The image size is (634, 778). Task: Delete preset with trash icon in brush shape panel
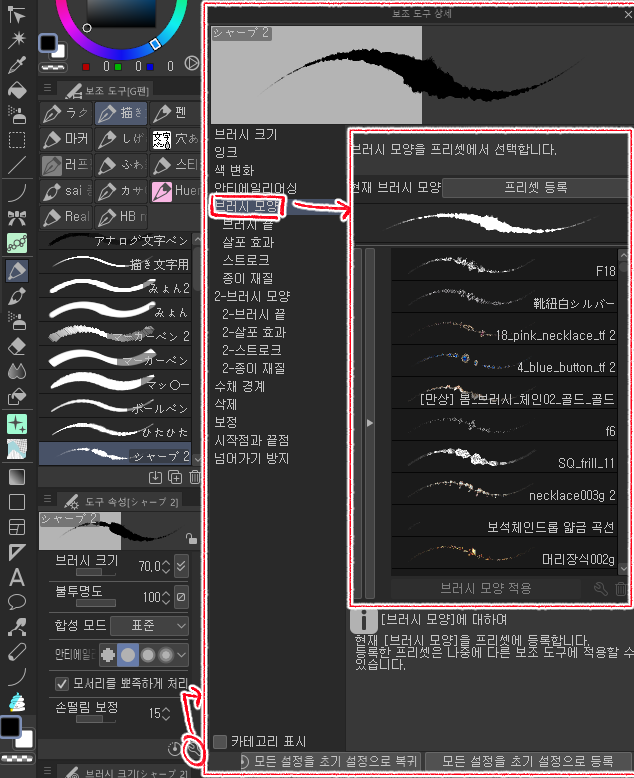click(621, 589)
